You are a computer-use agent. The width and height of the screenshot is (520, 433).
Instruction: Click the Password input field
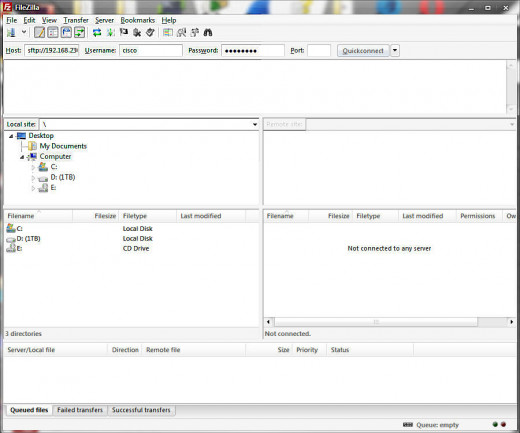(253, 50)
